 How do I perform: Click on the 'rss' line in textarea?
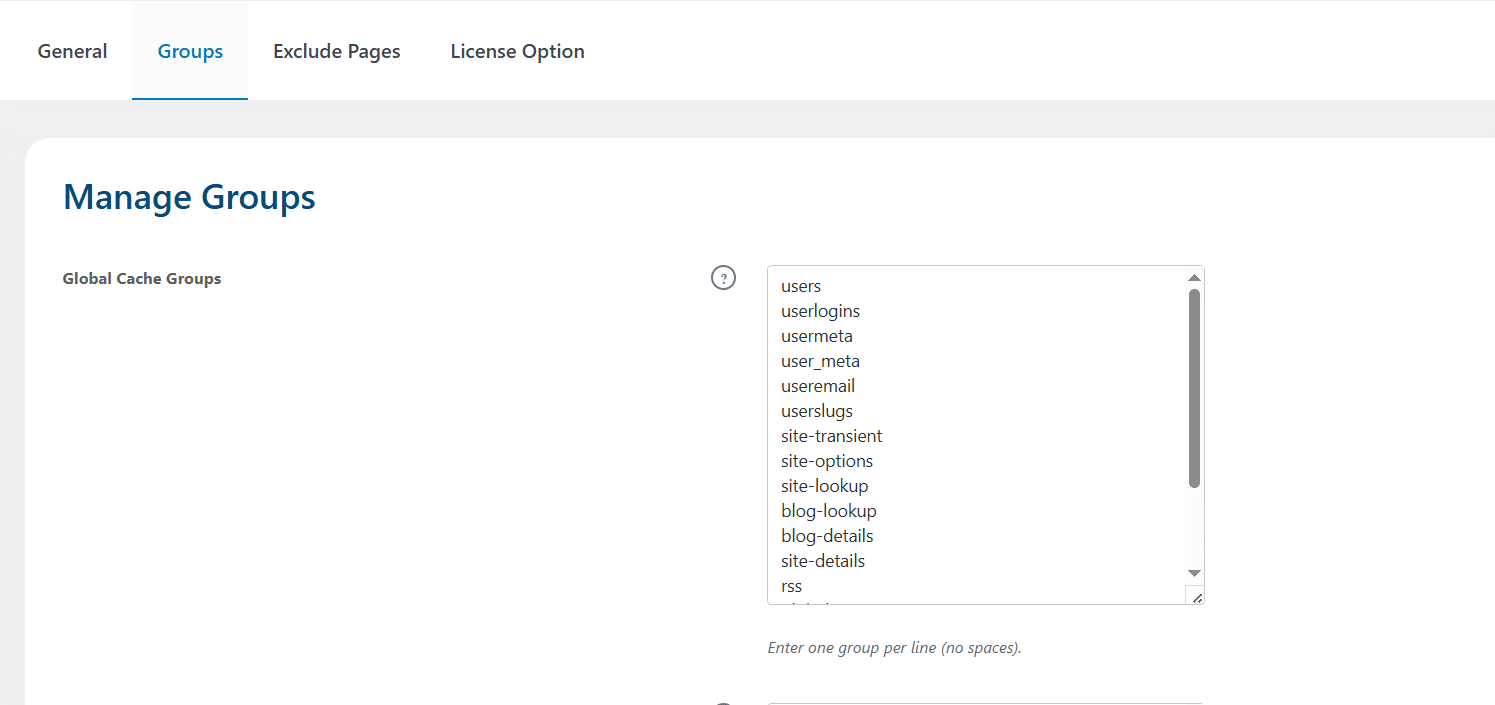pos(791,586)
